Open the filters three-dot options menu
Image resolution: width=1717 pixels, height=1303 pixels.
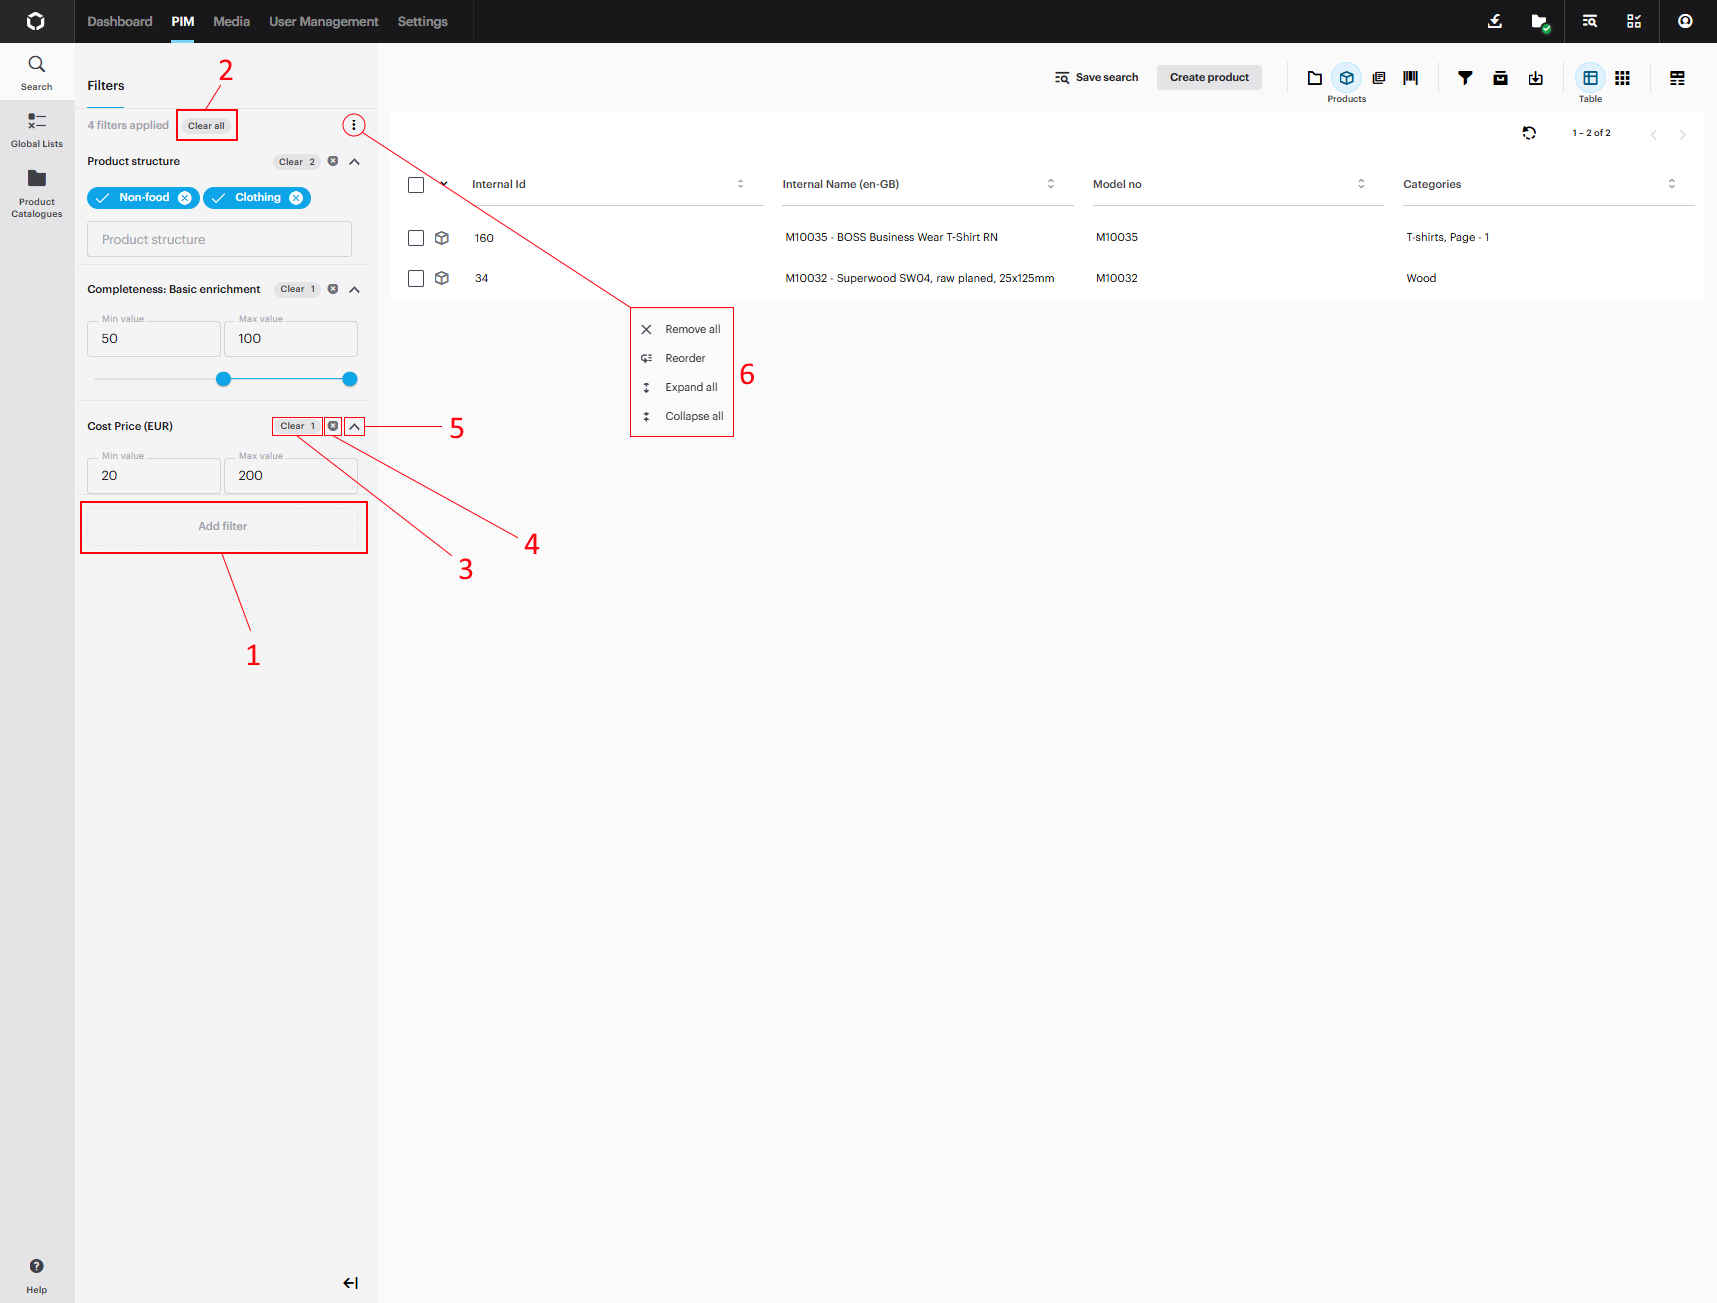click(353, 125)
